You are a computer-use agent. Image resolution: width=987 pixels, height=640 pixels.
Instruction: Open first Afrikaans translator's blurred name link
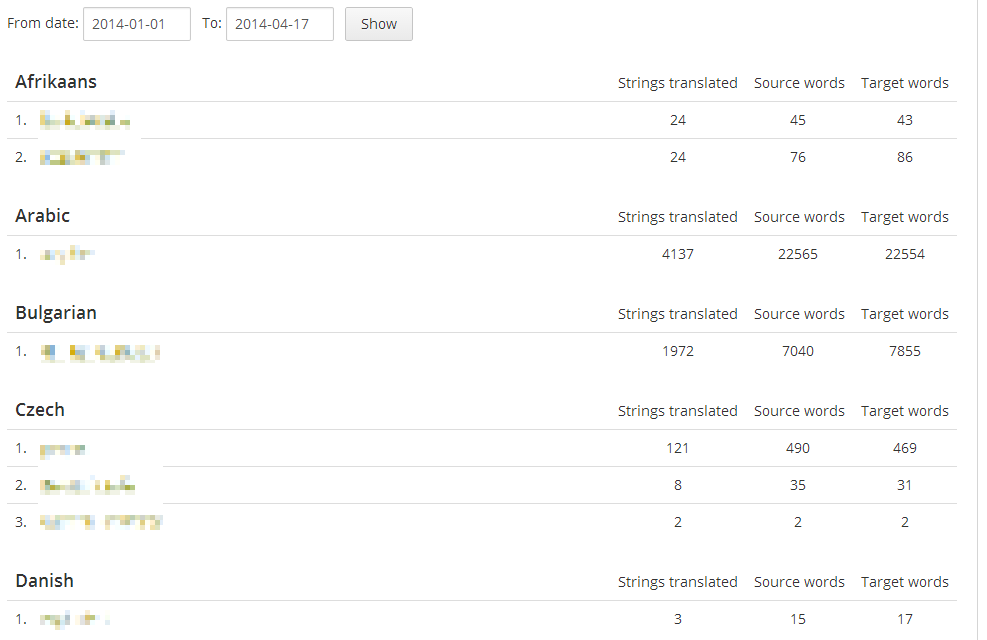(85, 120)
